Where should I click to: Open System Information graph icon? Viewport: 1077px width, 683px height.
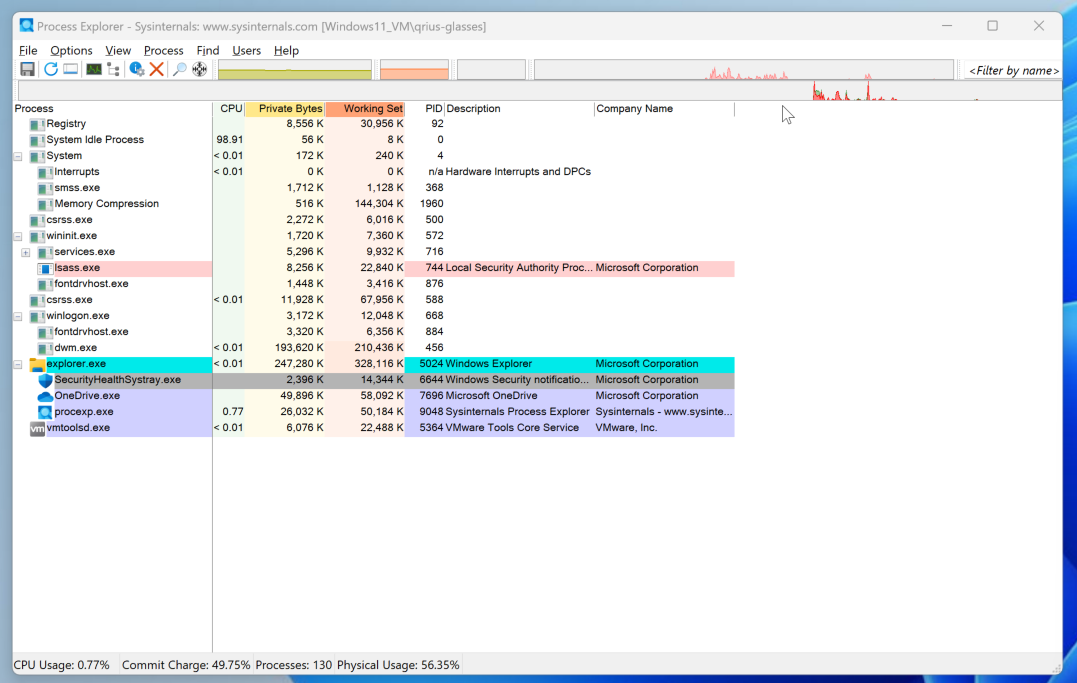93,69
